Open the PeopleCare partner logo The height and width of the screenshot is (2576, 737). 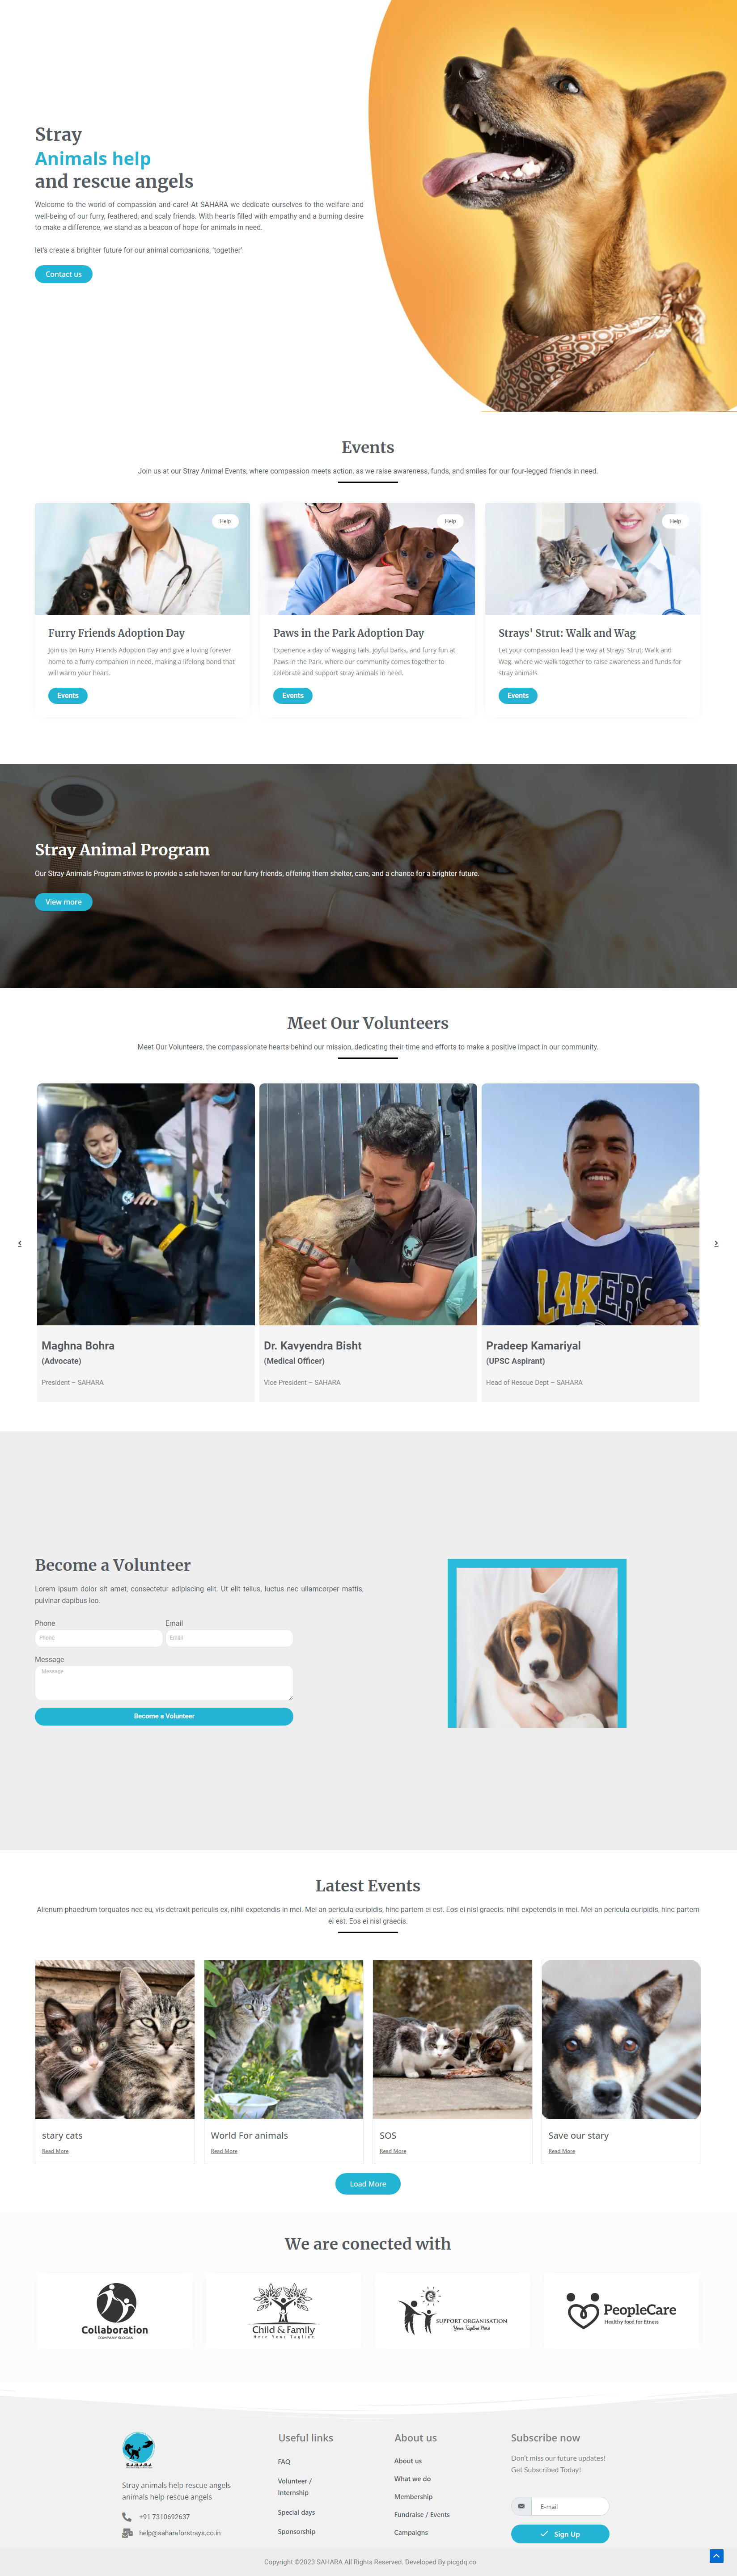(x=621, y=2311)
